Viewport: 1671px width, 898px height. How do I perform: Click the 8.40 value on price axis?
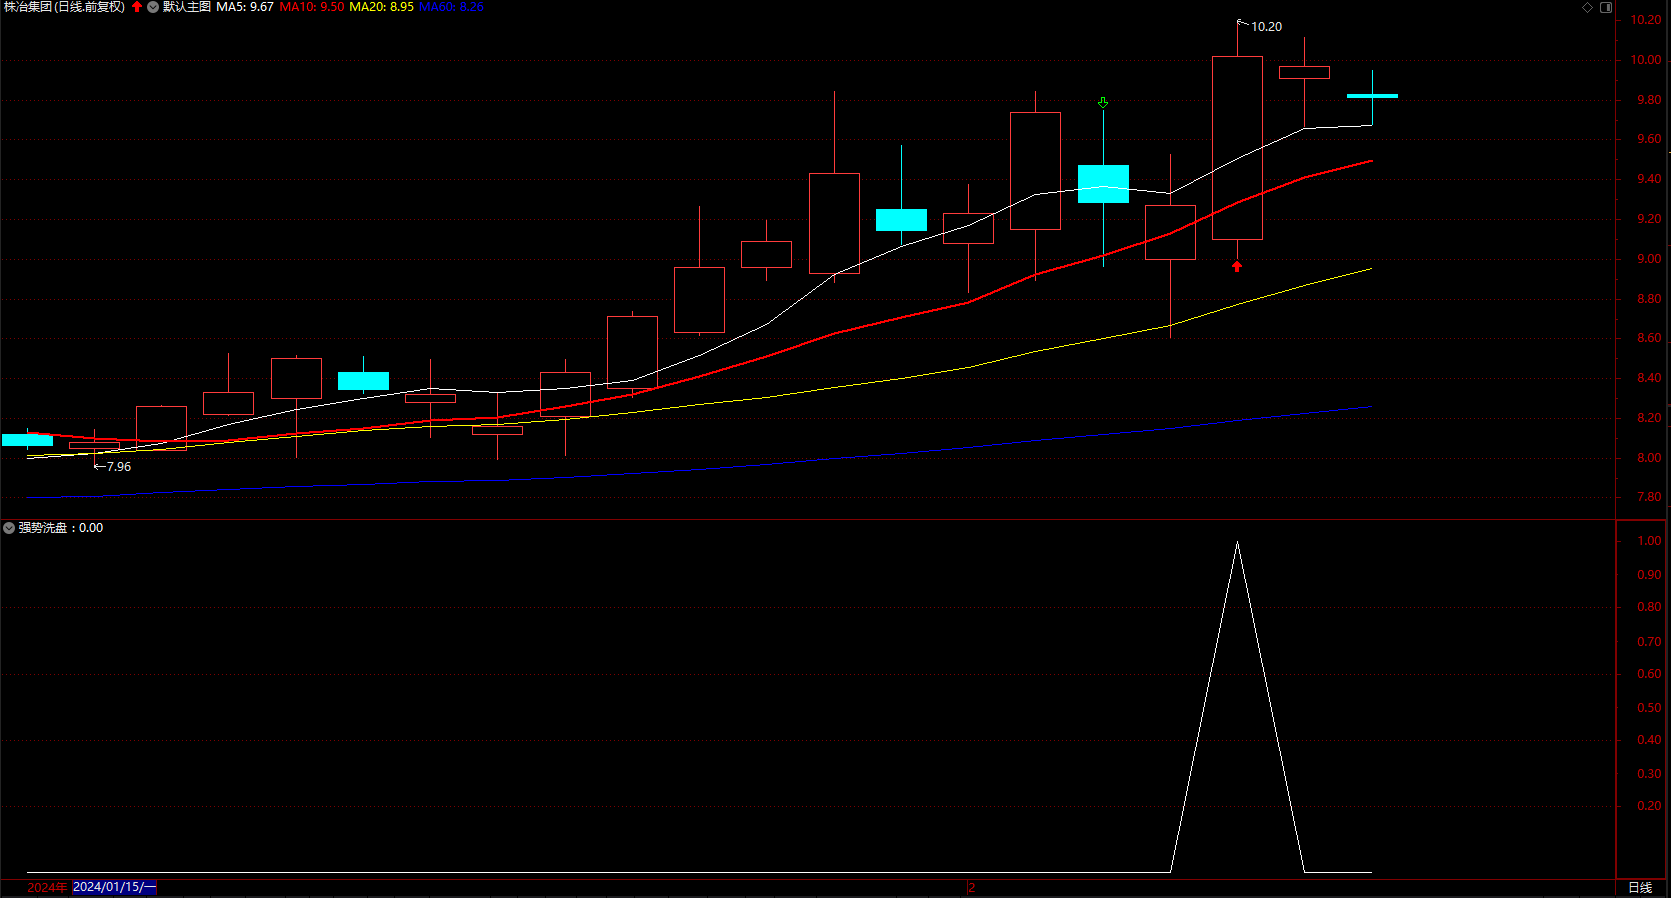[x=1649, y=378]
